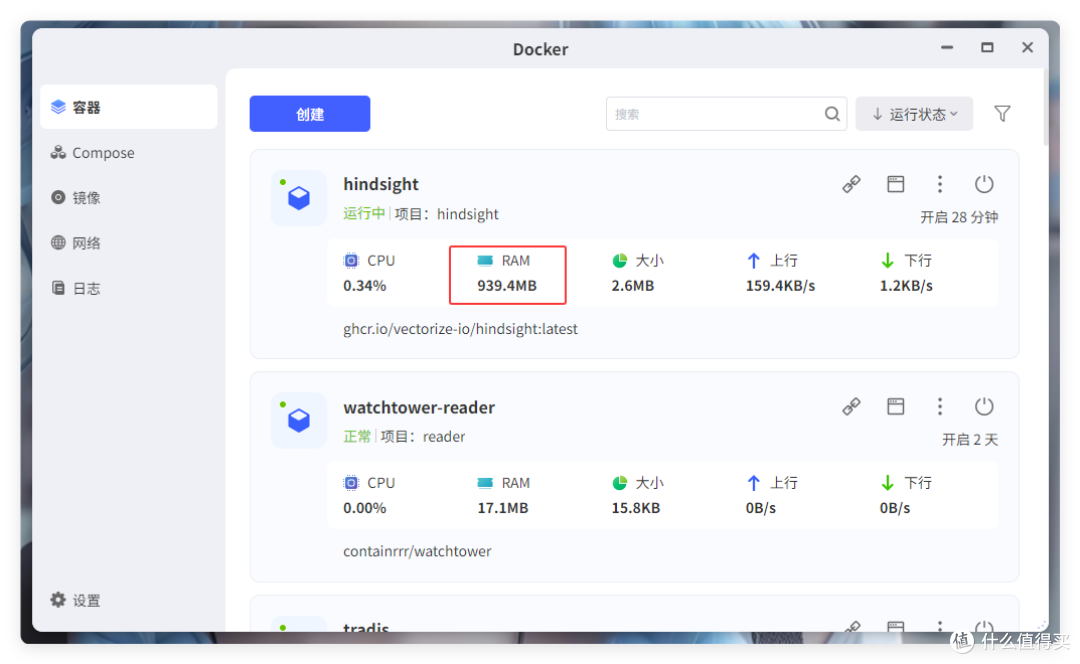Image resolution: width=1080 pixels, height=664 pixels.
Task: Click the hindsight 上行 upload arrow icon
Action: [754, 260]
